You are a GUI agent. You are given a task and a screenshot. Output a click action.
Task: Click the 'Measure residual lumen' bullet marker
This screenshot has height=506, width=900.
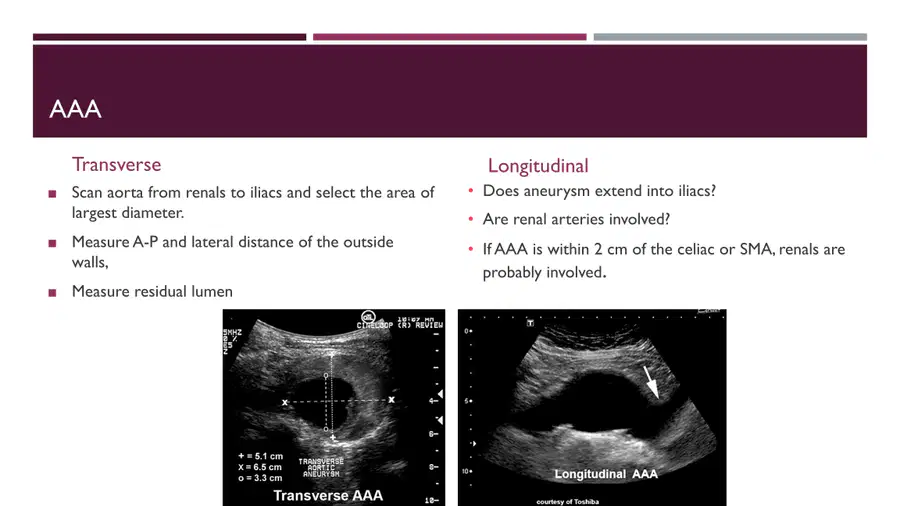click(52, 293)
